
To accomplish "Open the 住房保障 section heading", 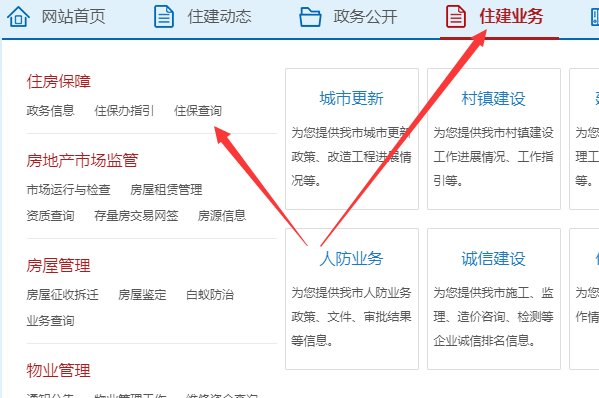I will tap(58, 81).
